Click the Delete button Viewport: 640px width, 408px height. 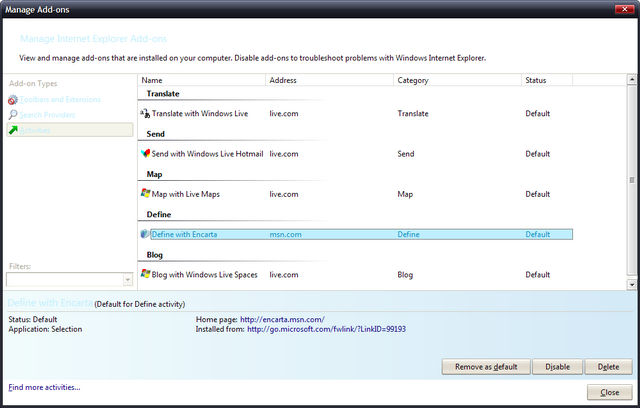(608, 367)
